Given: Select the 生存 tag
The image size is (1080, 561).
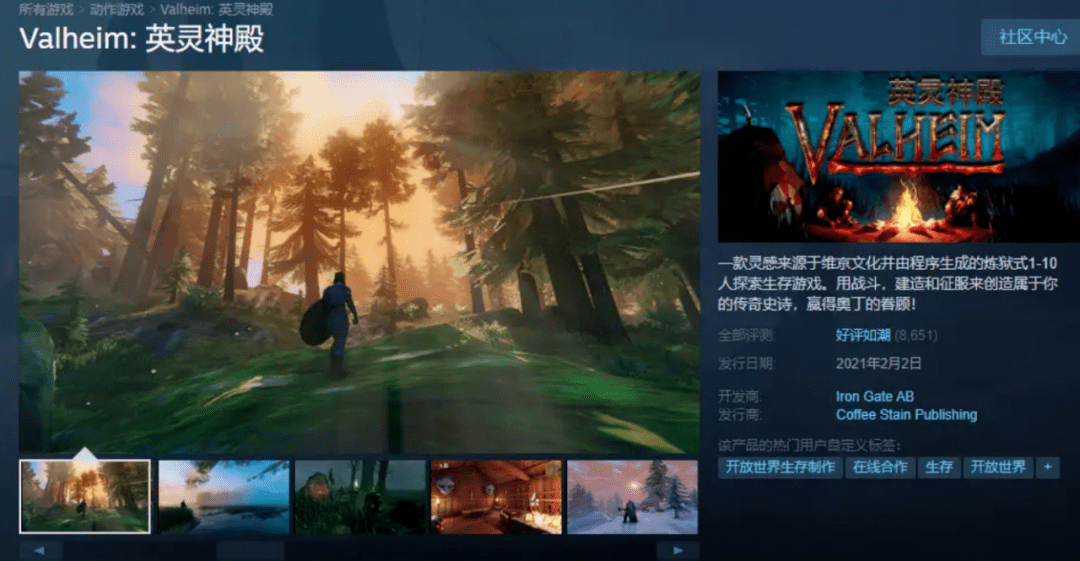Looking at the screenshot, I should pyautogui.click(x=939, y=467).
